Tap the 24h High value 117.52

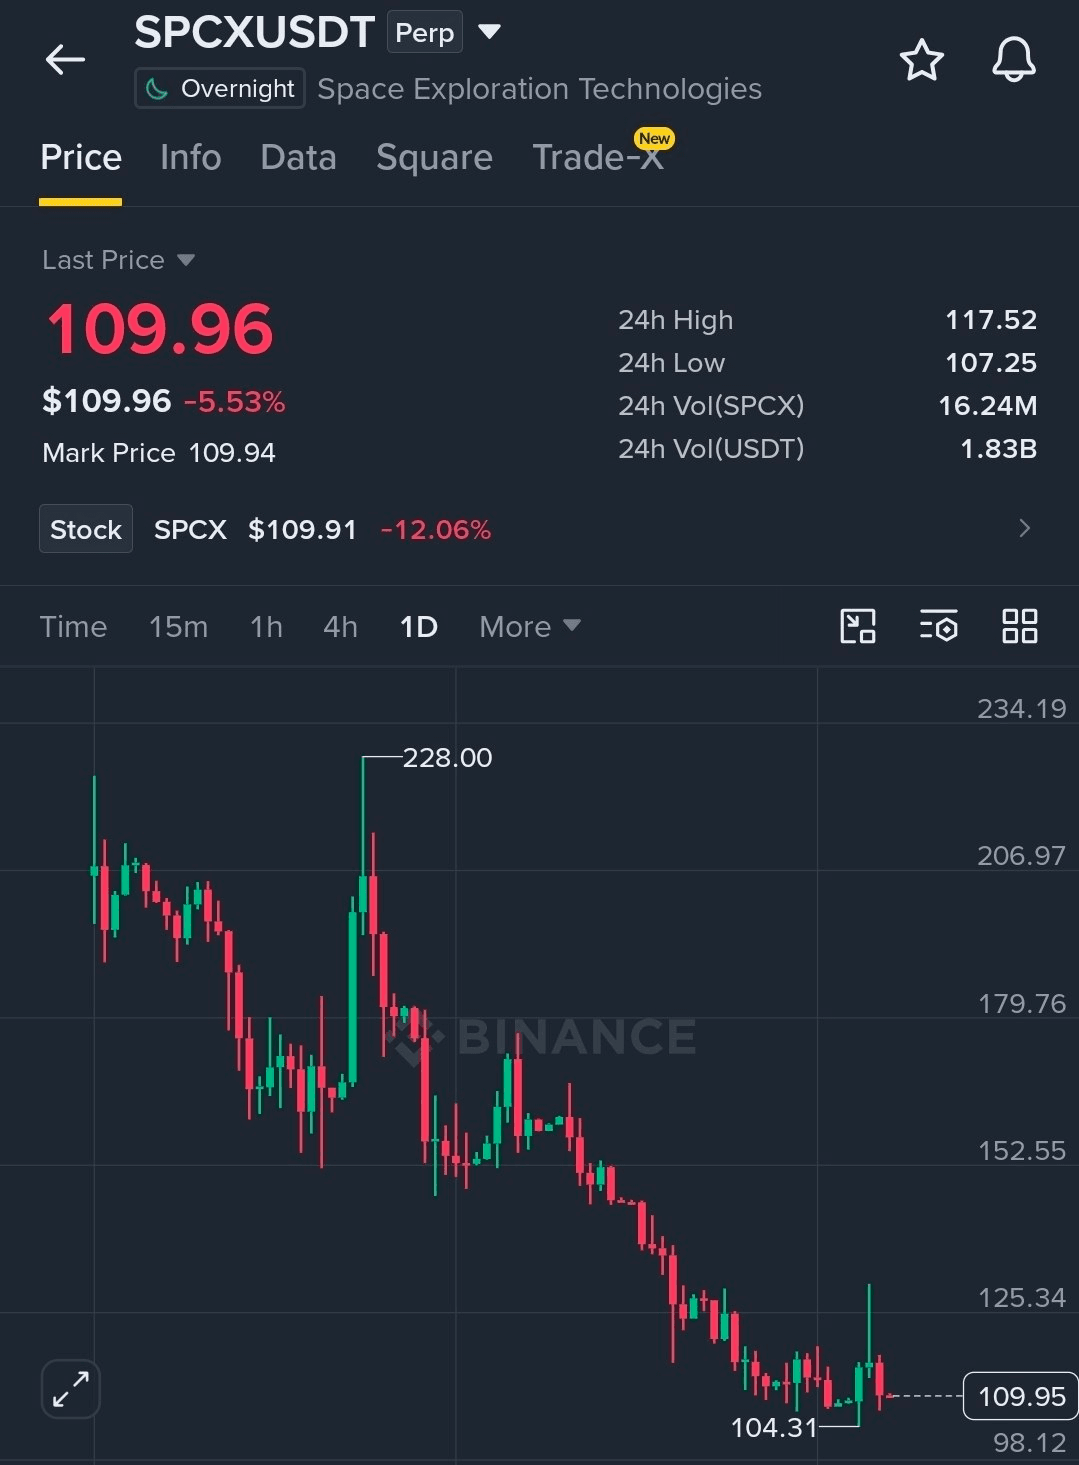tap(991, 320)
